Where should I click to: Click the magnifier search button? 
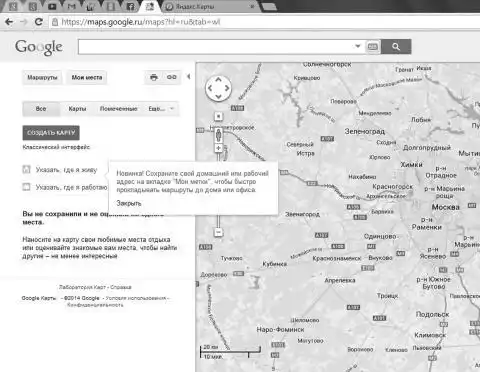coord(396,46)
